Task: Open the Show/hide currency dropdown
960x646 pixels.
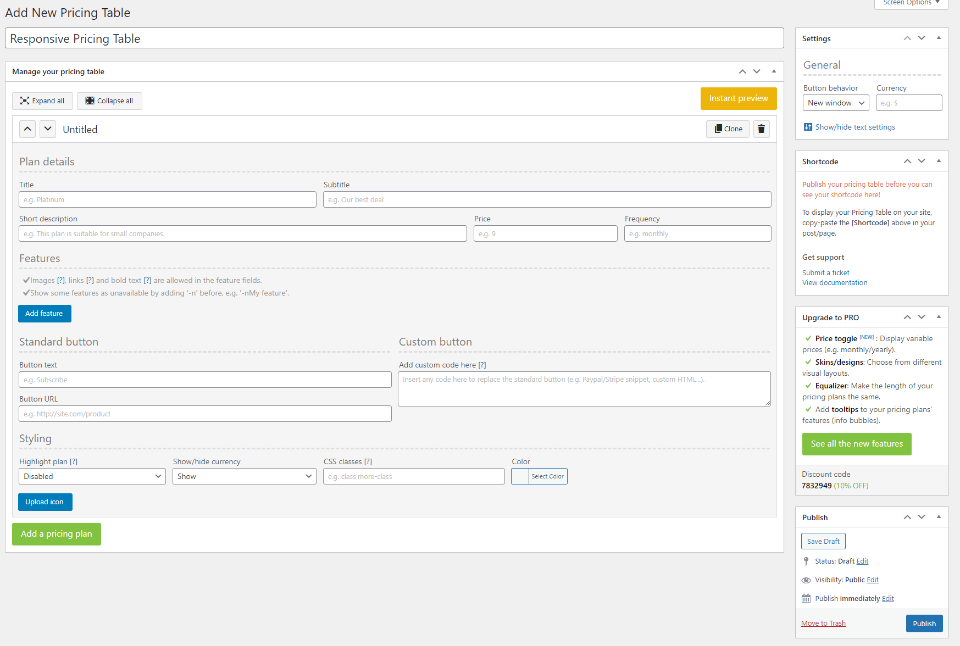Action: click(244, 477)
